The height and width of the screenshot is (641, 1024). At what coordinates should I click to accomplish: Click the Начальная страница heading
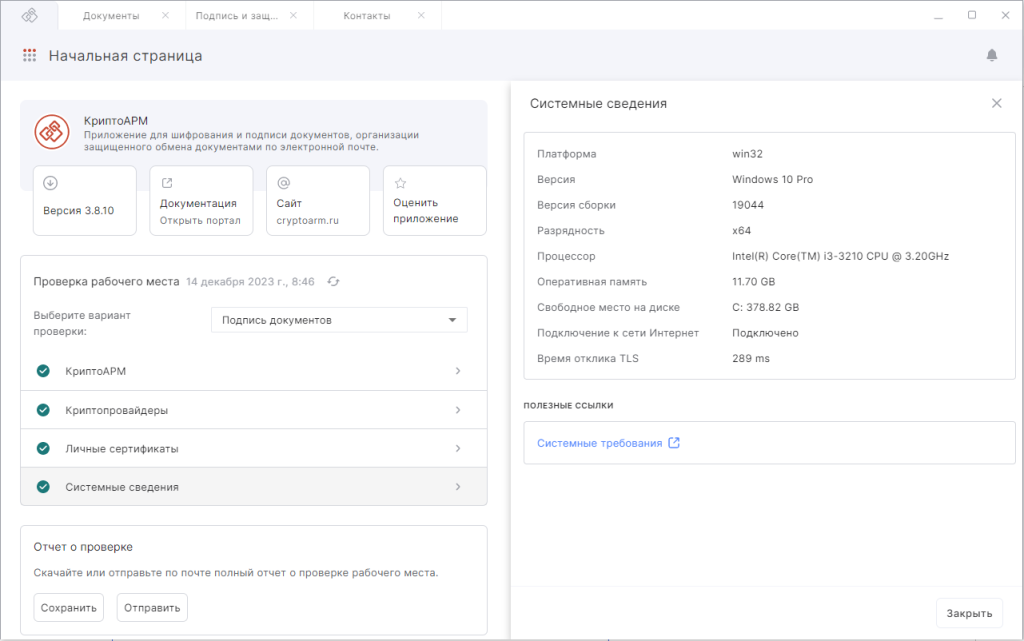[x=125, y=56]
